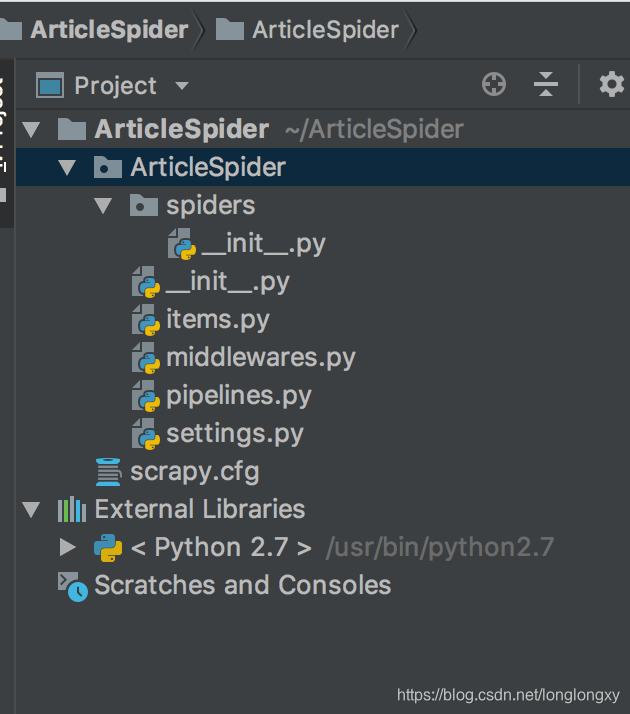Image resolution: width=630 pixels, height=714 pixels.
Task: Click the External Libraries bars icon
Action: click(72, 510)
